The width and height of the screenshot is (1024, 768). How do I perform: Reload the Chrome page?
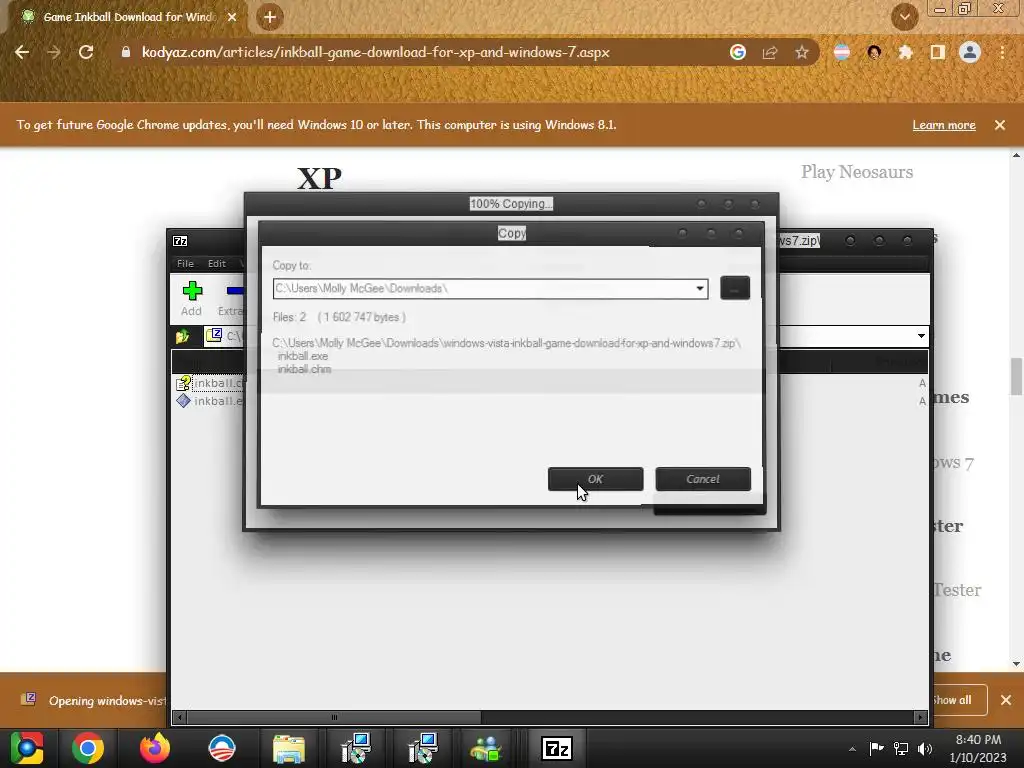pyautogui.click(x=86, y=52)
